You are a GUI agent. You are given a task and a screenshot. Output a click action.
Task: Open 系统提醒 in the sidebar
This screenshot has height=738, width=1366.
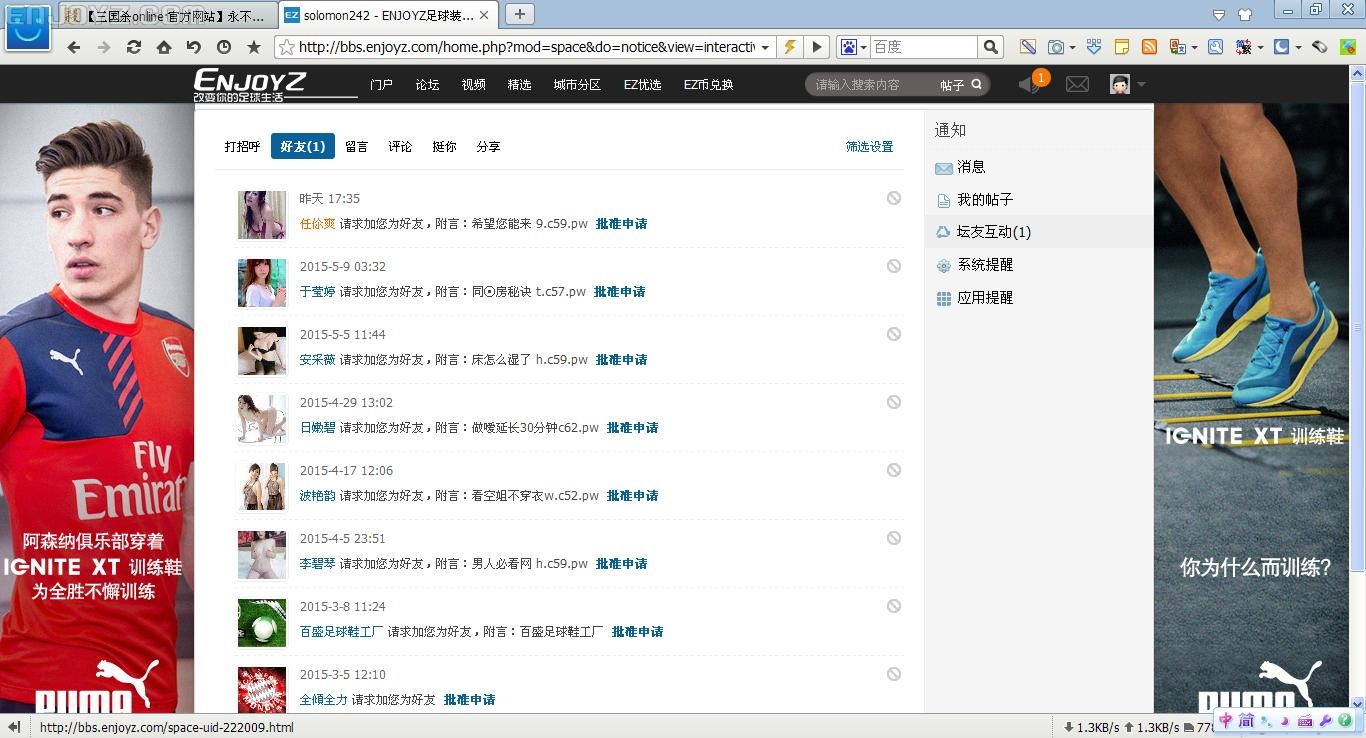(985, 265)
